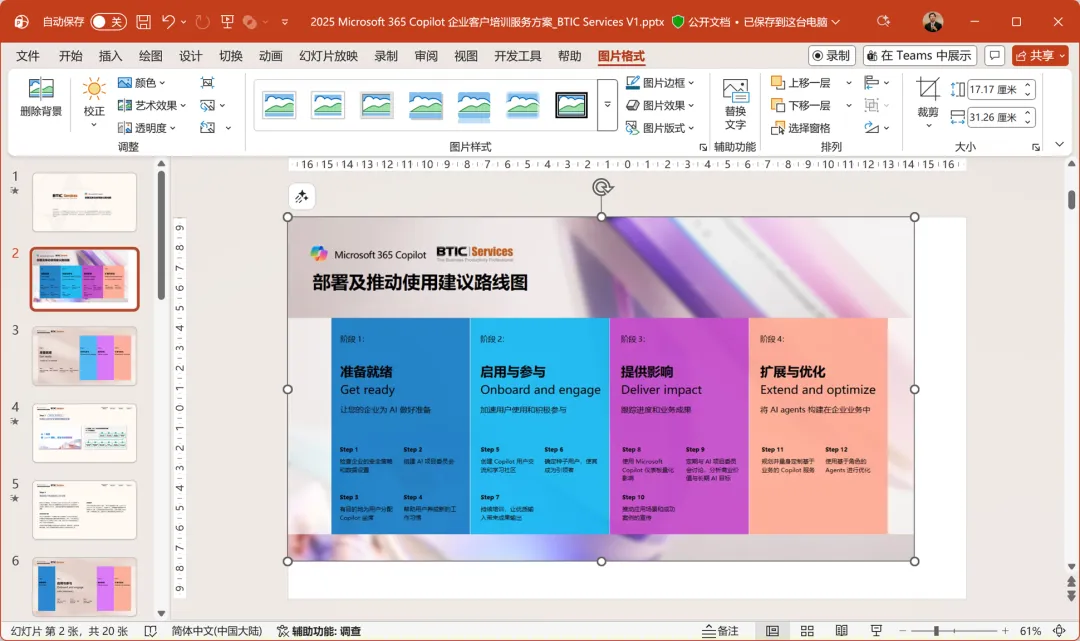Switch to the Design tab
The width and height of the screenshot is (1080, 641).
[x=190, y=56]
